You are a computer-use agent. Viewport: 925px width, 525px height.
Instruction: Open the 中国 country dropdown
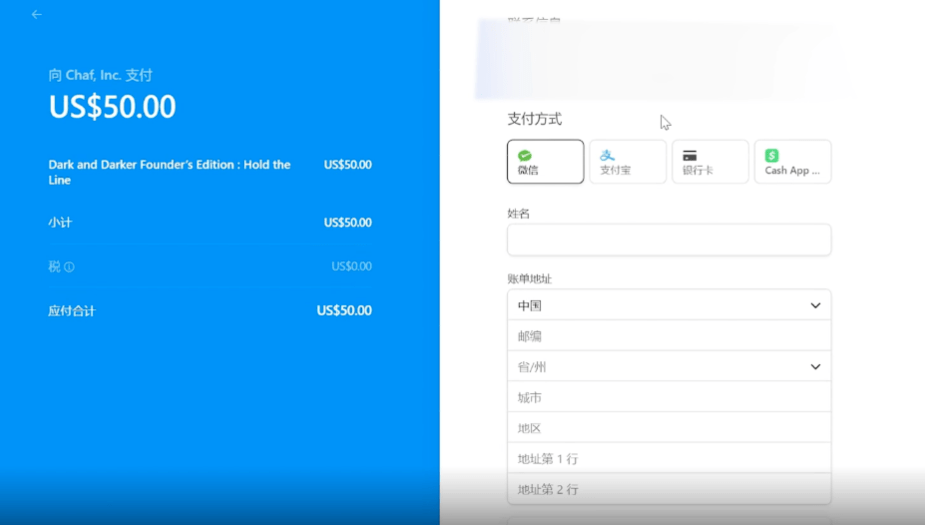(668, 306)
